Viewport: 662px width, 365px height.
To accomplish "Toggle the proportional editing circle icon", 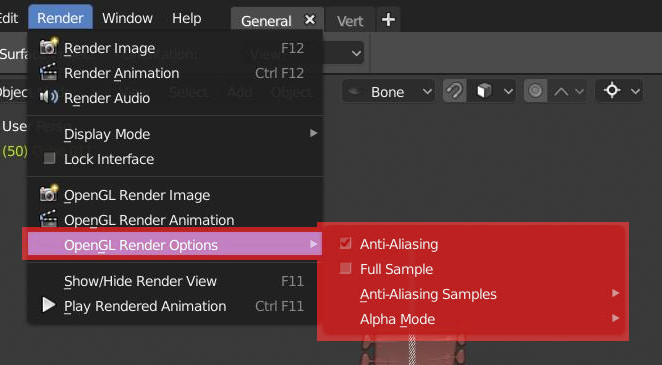I will [x=535, y=91].
